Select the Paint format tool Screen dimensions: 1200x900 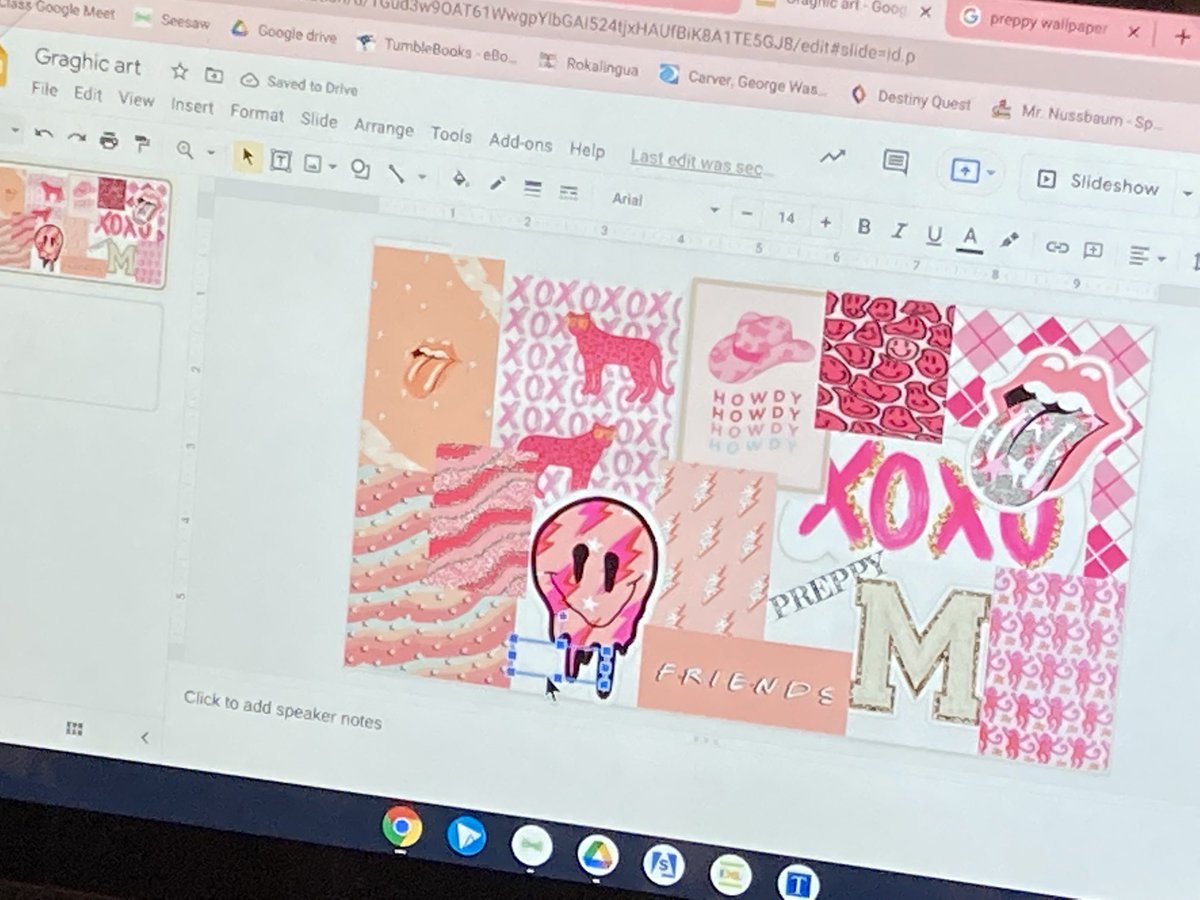(142, 143)
